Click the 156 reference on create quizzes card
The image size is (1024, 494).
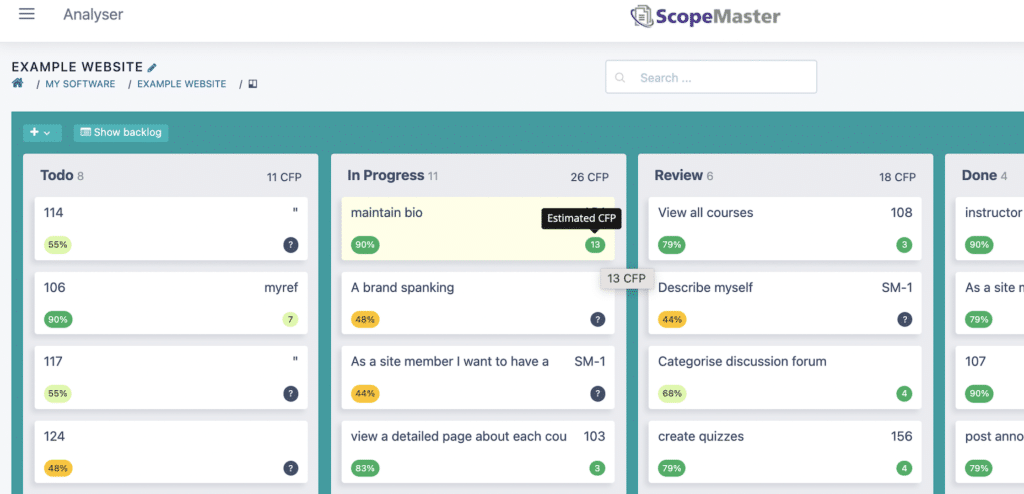(901, 436)
